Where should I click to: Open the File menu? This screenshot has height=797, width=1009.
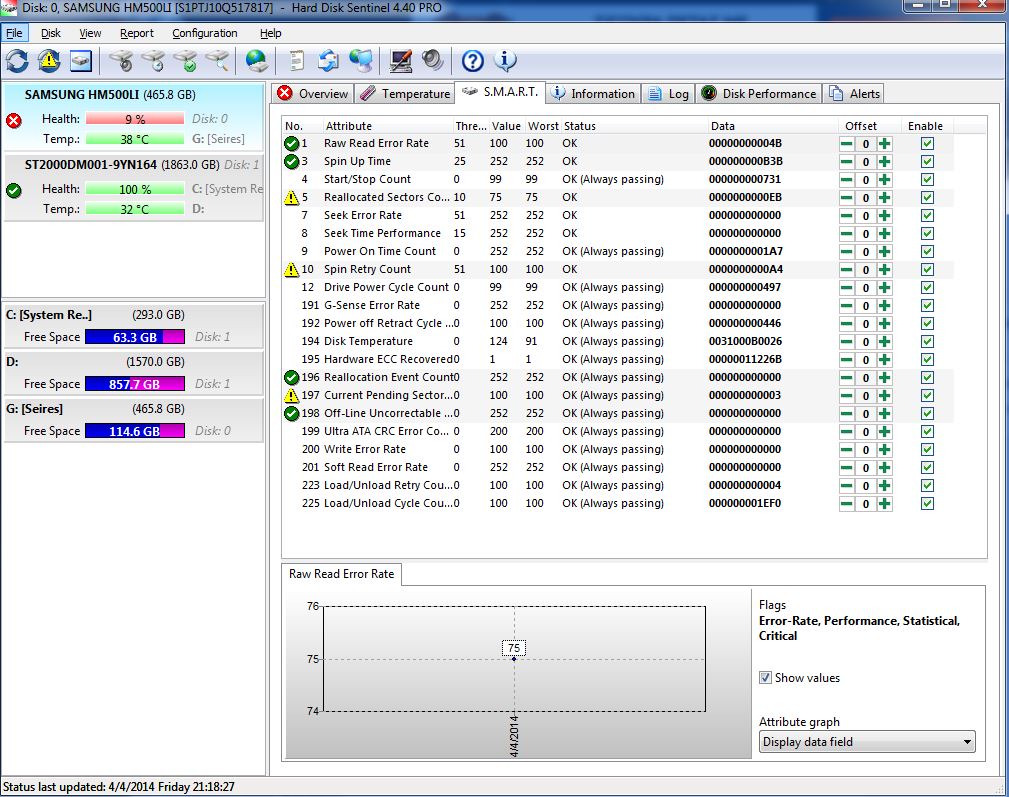14,33
